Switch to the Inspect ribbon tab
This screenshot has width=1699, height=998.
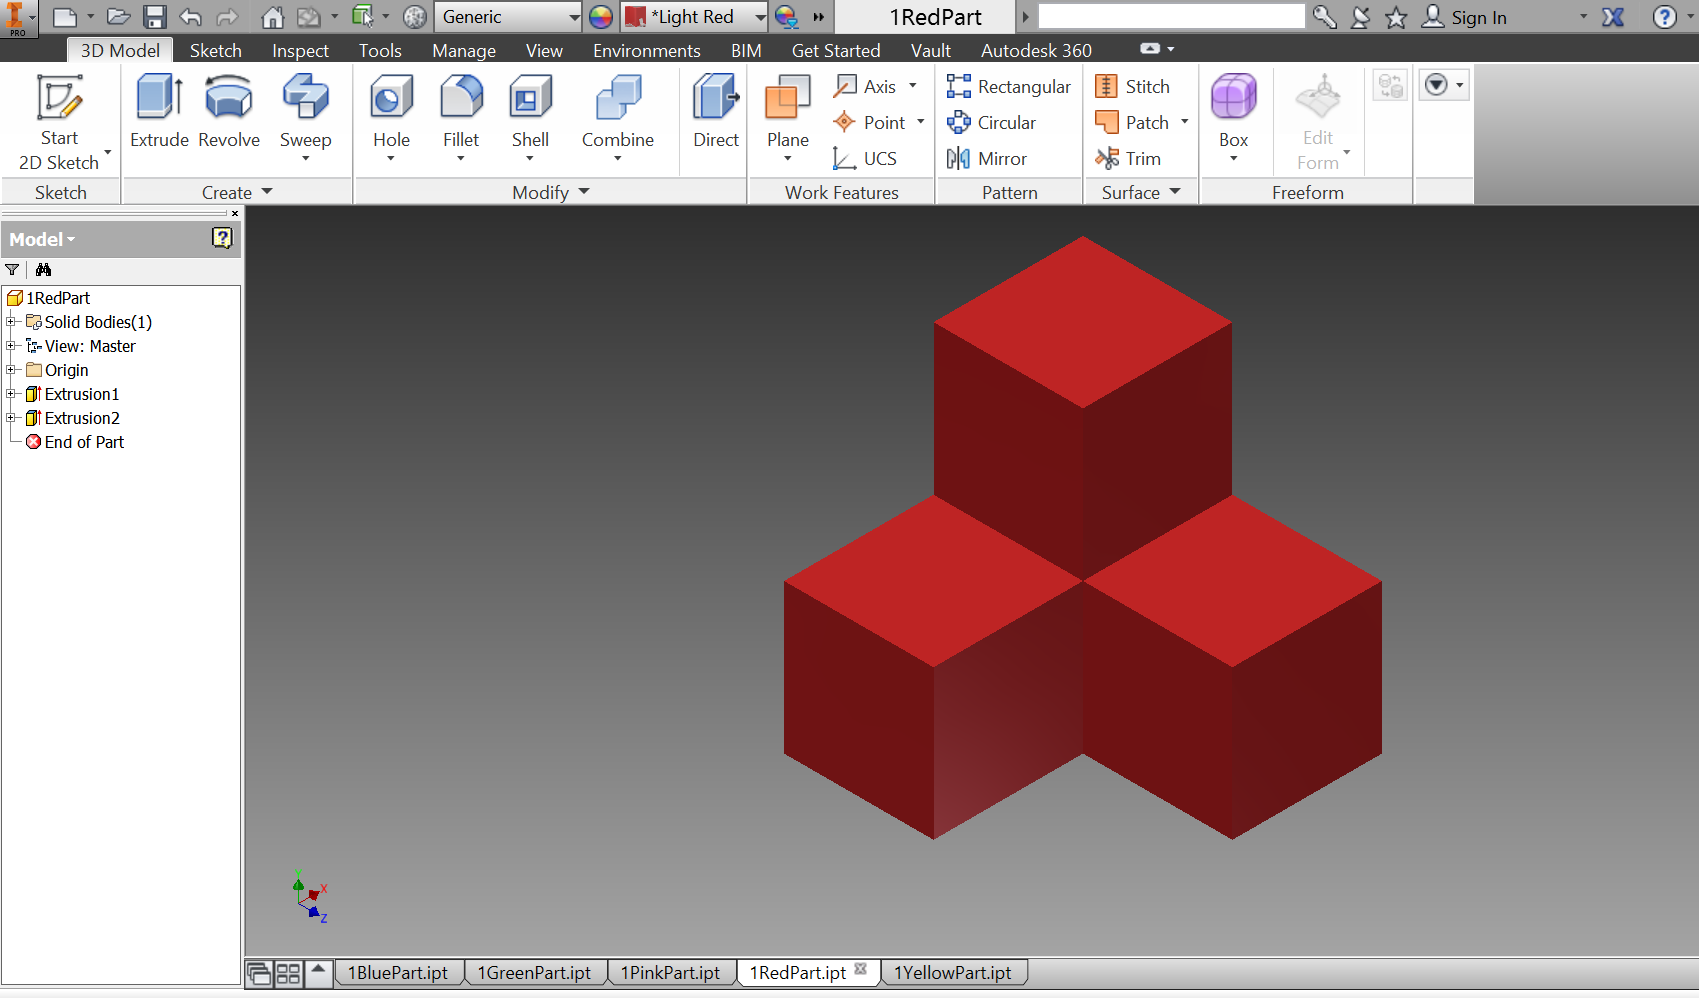tap(300, 50)
